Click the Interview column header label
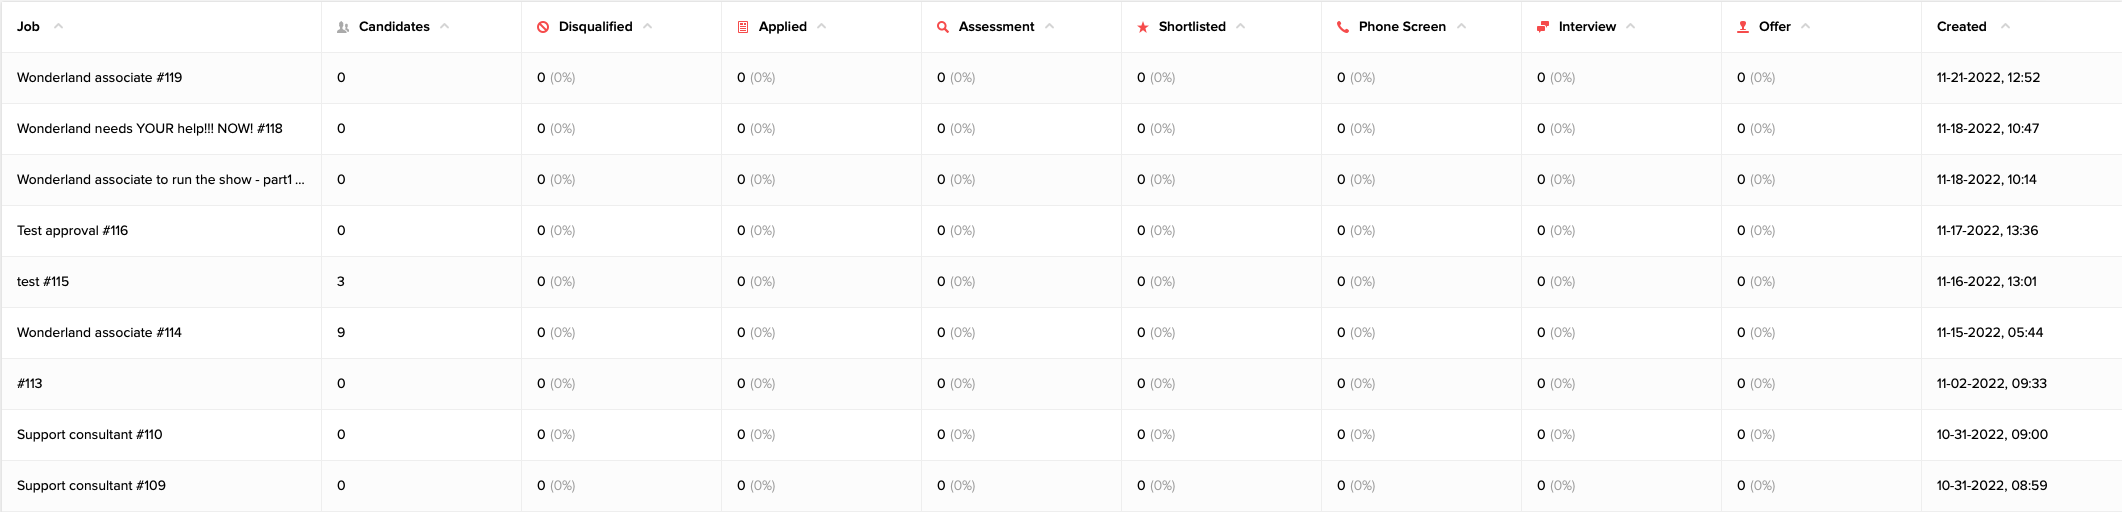This screenshot has width=2122, height=512. coord(1587,27)
